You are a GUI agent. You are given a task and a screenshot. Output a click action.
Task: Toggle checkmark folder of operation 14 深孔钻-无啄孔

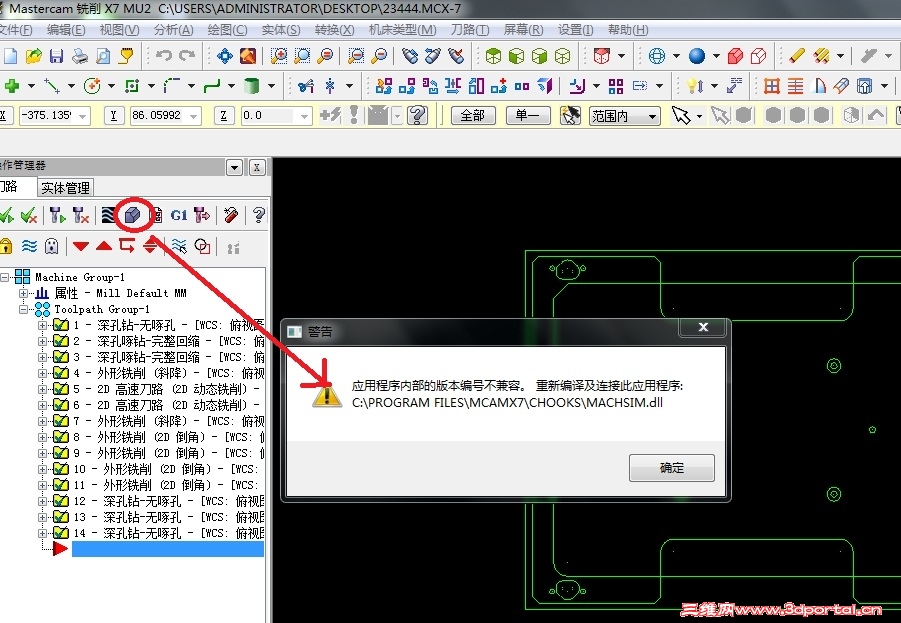point(61,533)
